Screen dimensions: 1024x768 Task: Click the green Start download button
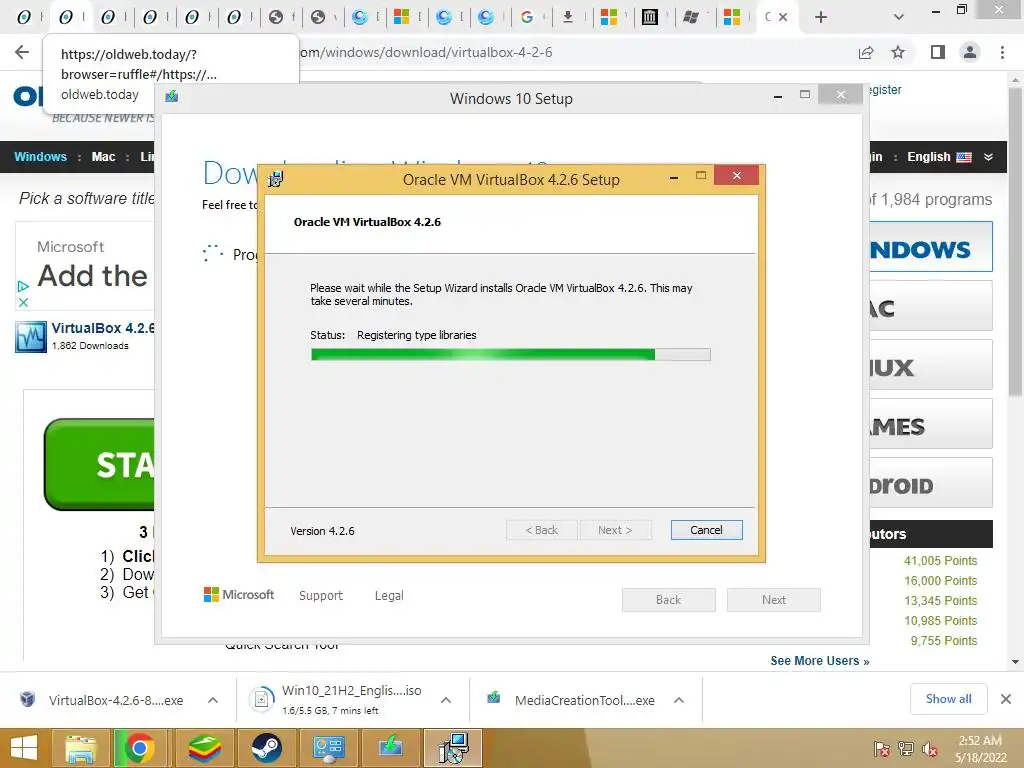99,464
